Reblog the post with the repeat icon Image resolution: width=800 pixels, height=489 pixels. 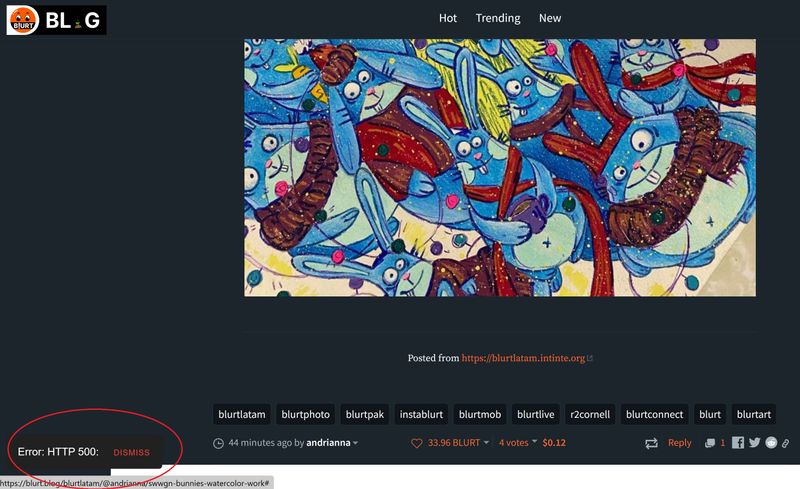point(652,443)
